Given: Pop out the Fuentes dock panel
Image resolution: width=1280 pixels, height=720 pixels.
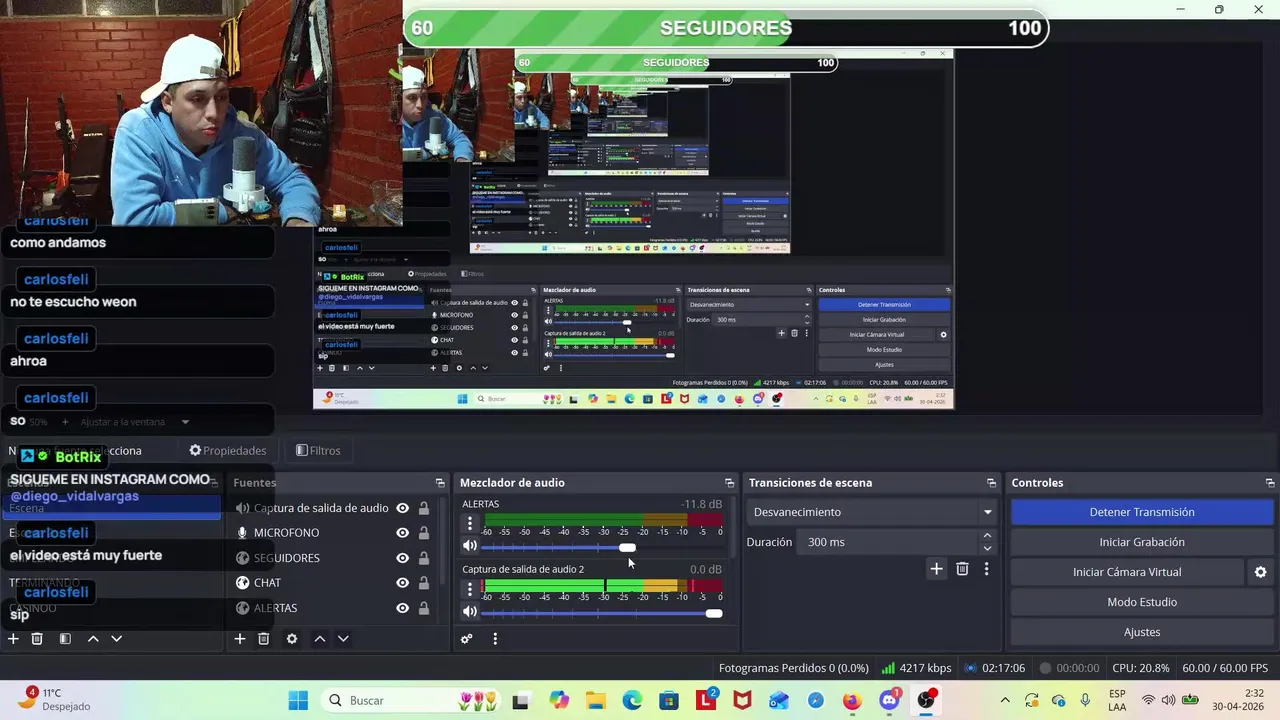Looking at the screenshot, I should click(439, 483).
